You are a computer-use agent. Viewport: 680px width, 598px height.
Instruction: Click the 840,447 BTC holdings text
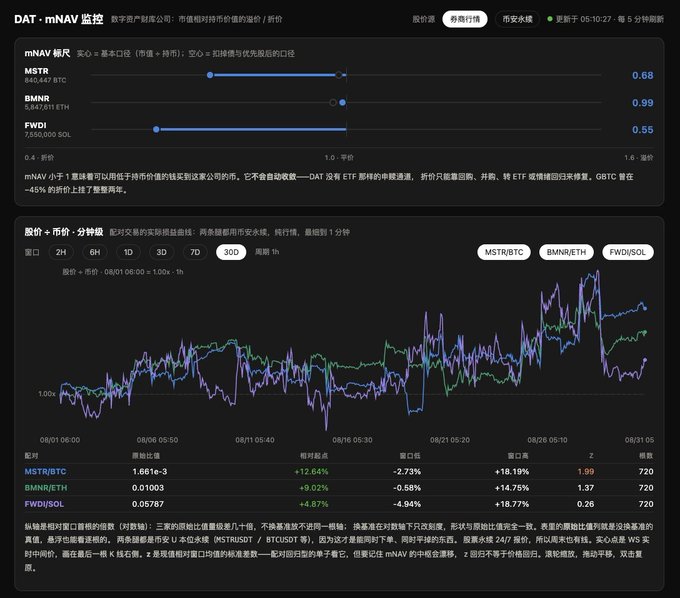[46, 80]
